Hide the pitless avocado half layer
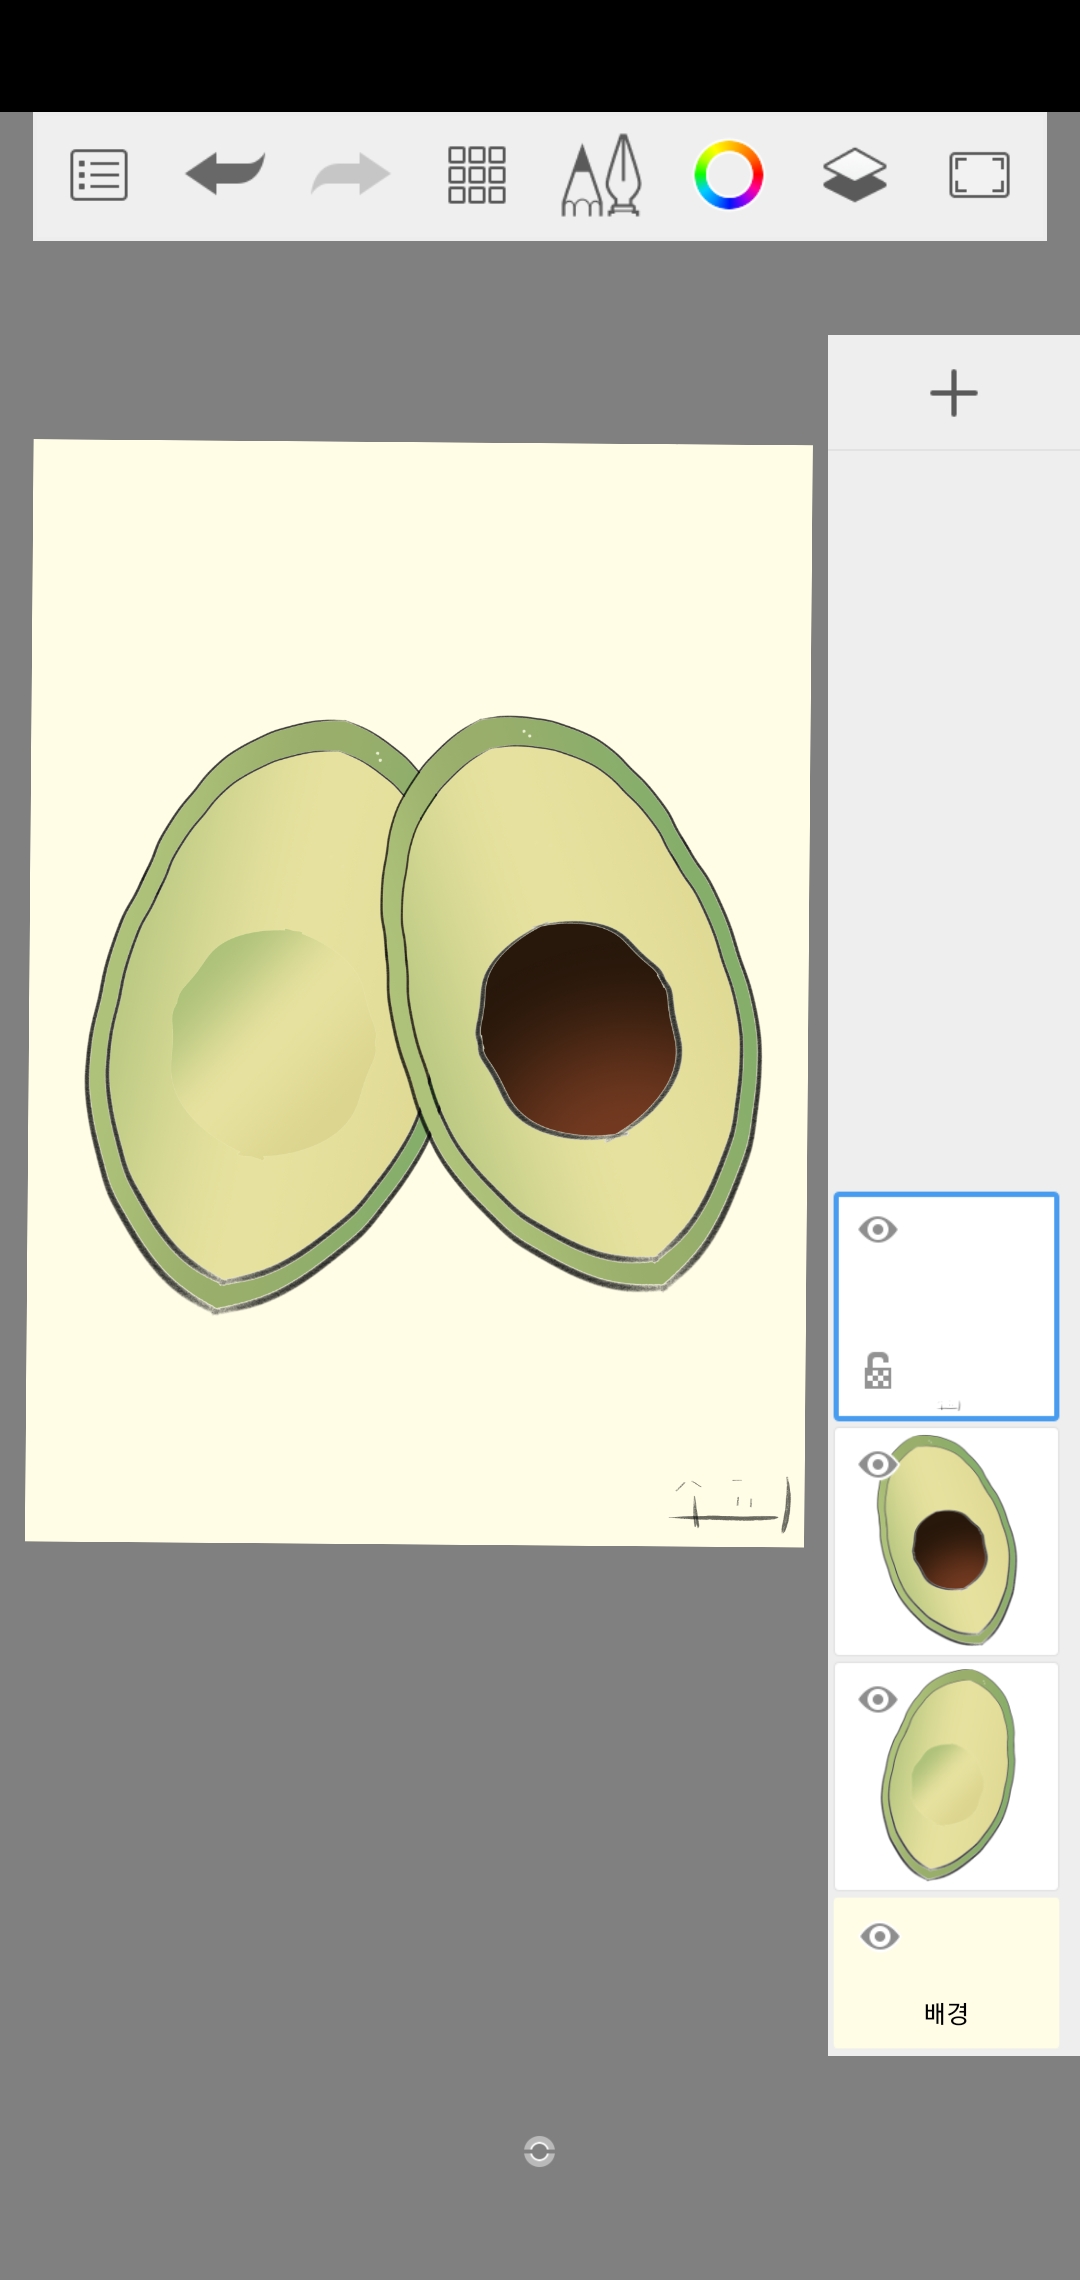The width and height of the screenshot is (1080, 2280). tap(878, 1699)
